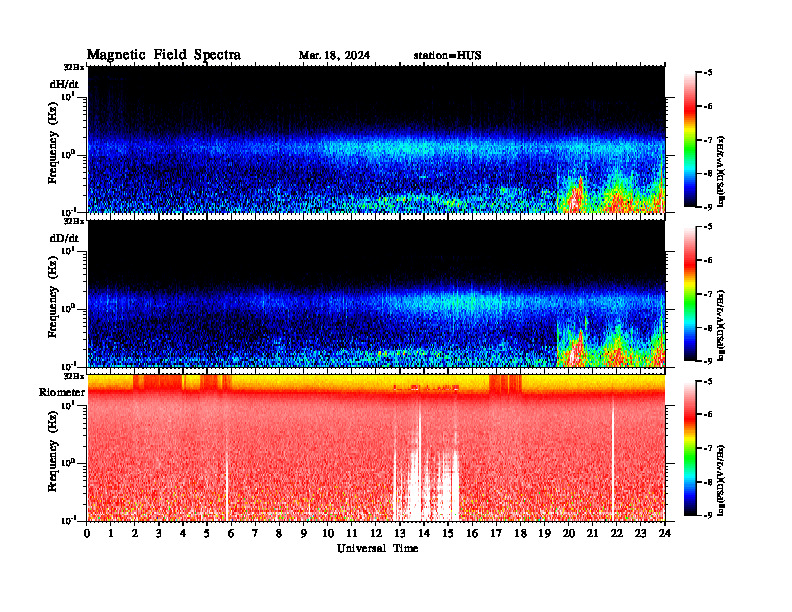Click hour "24" on the Universal Time axis
The width and height of the screenshot is (792, 612).
[x=665, y=534]
